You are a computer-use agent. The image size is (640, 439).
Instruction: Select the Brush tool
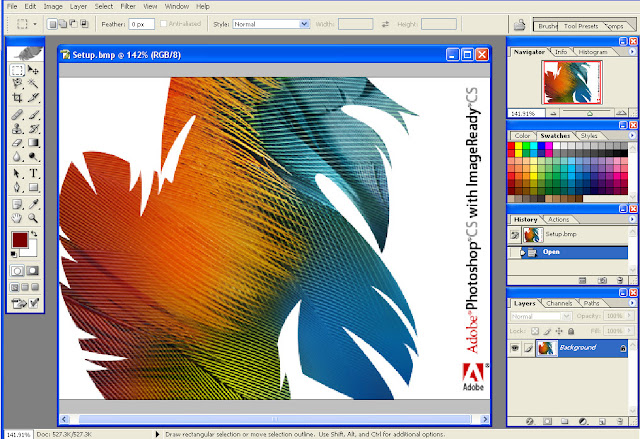[x=33, y=115]
